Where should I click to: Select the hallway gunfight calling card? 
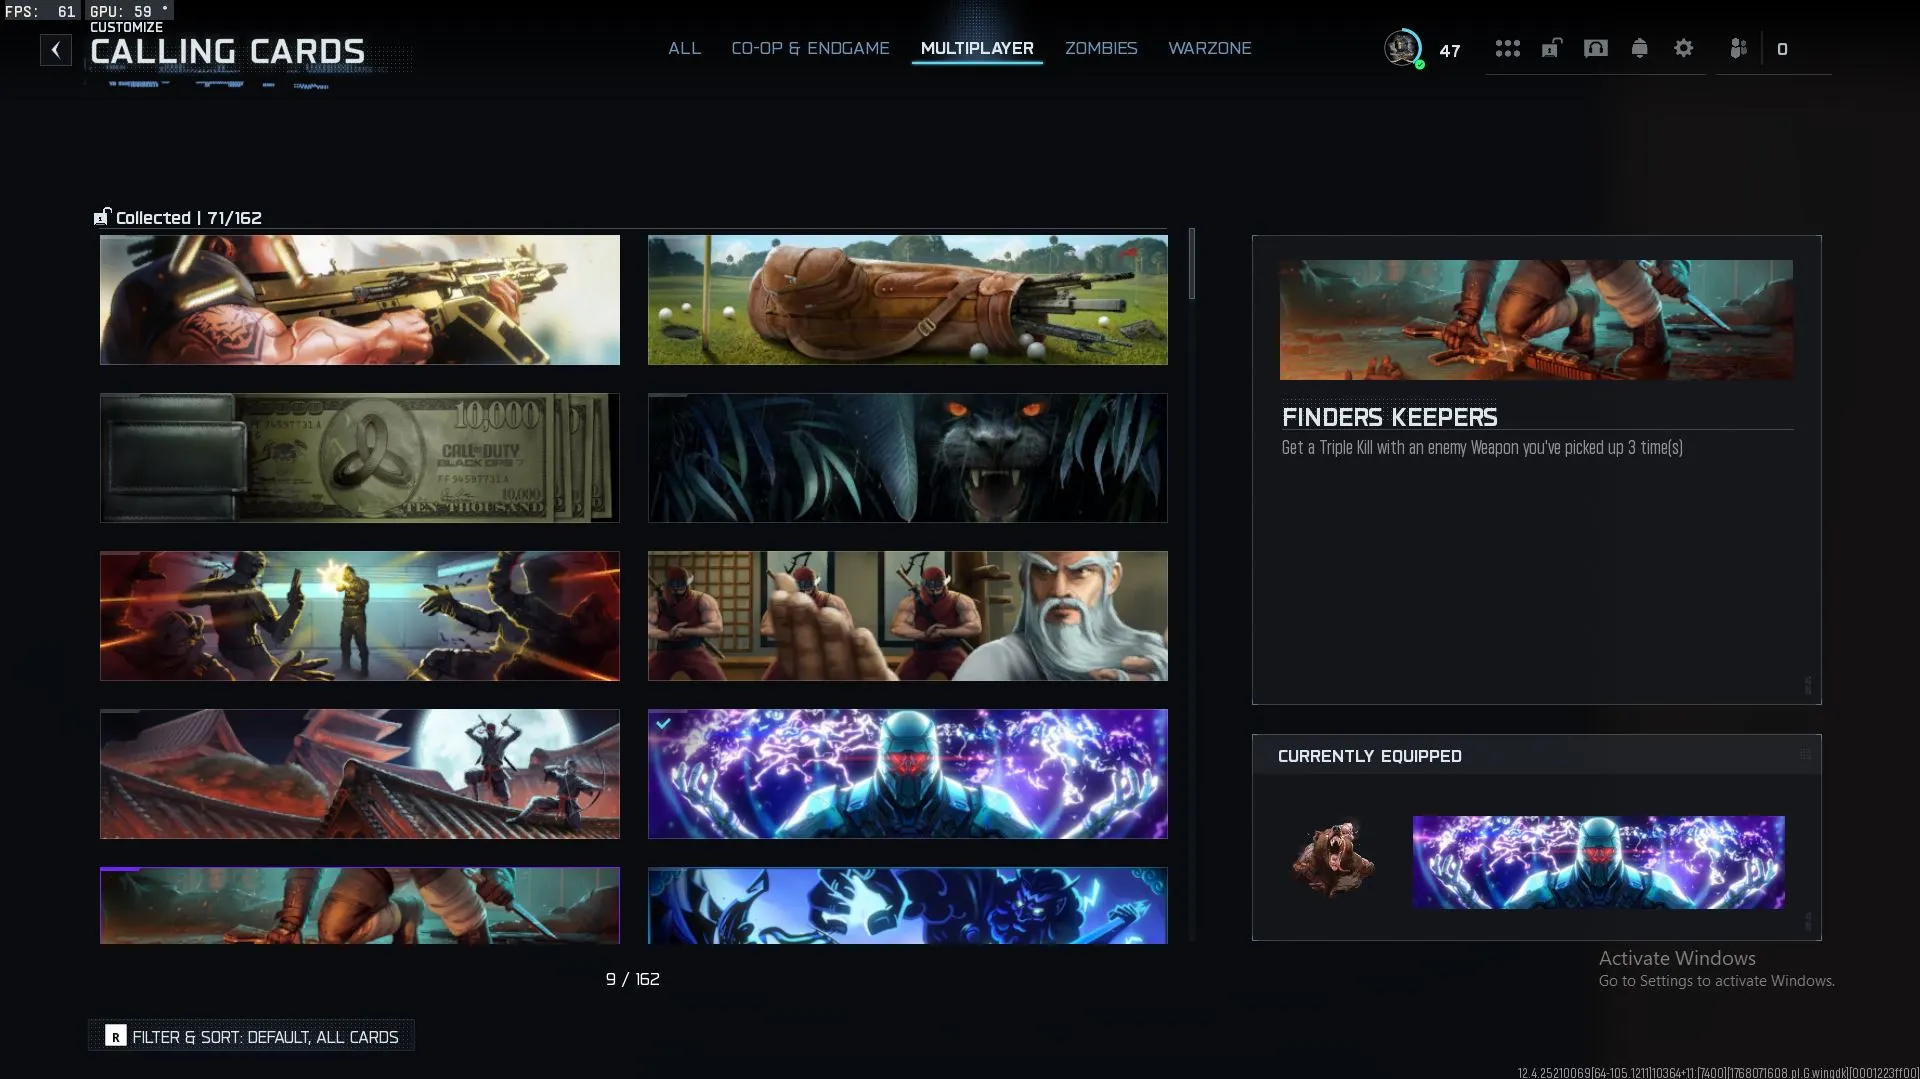[360, 616]
